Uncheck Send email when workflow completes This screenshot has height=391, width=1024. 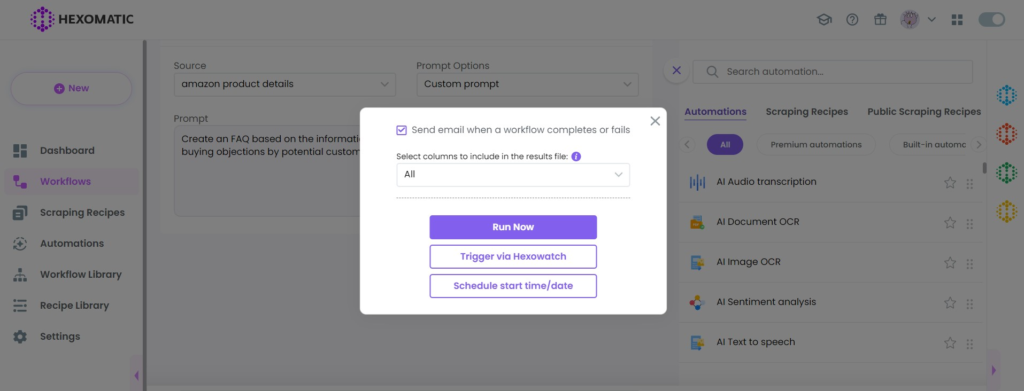402,130
